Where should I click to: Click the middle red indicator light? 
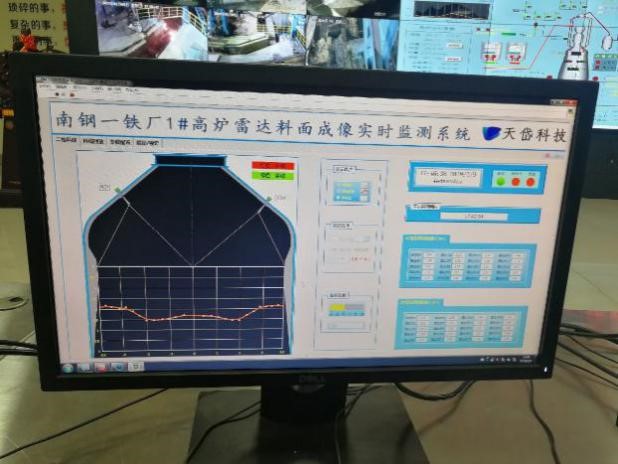[x=516, y=181]
